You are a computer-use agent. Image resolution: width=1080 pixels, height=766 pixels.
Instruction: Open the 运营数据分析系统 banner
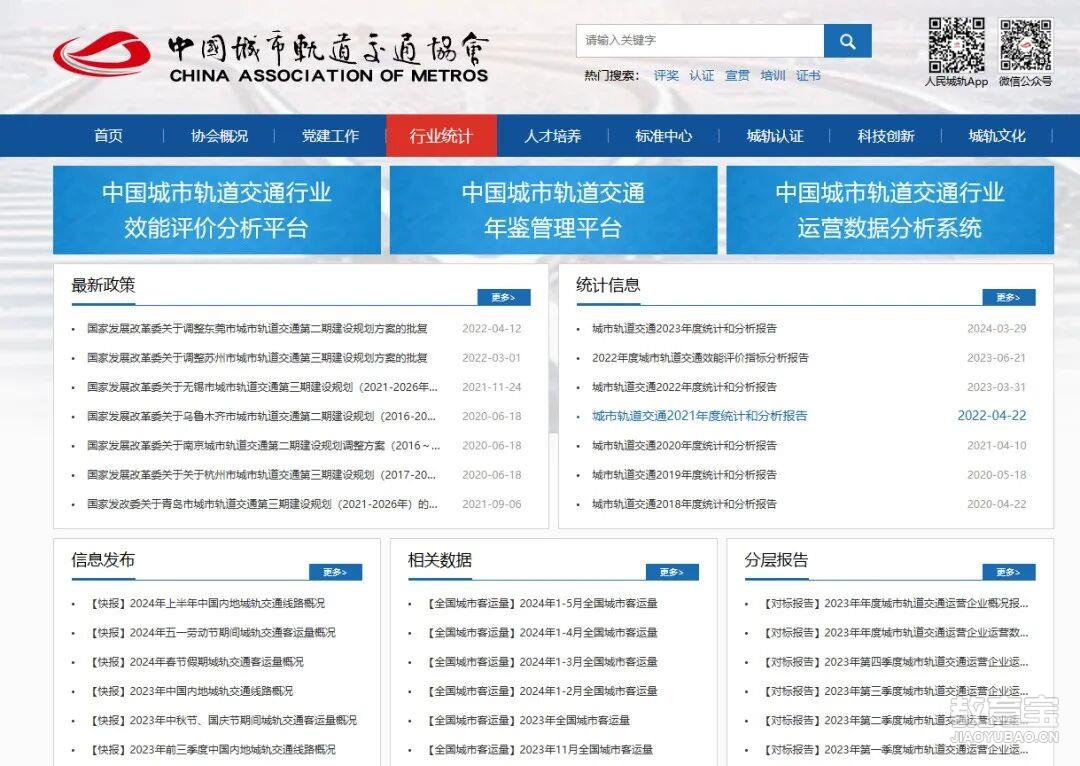891,210
